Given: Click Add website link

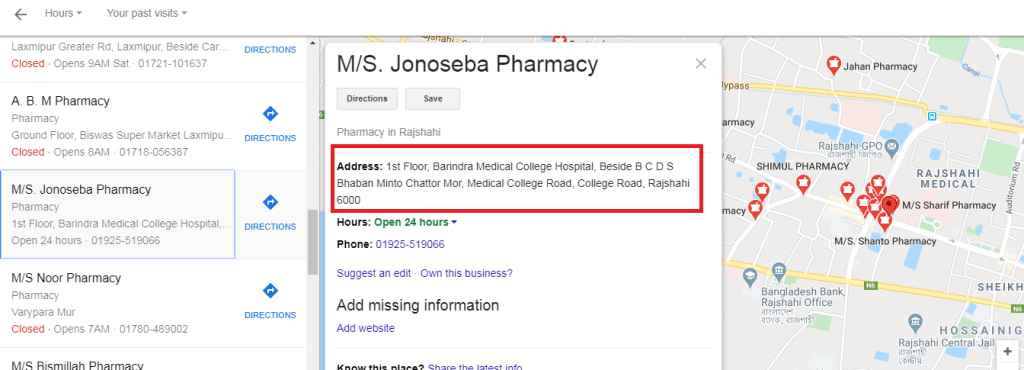Looking at the screenshot, I should [366, 328].
